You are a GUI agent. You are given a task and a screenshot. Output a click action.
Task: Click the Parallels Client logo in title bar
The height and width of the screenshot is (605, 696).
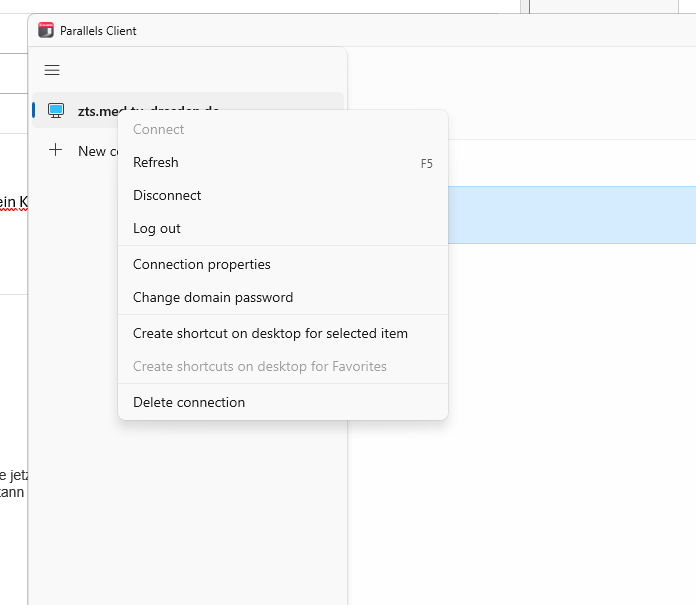pyautogui.click(x=46, y=30)
